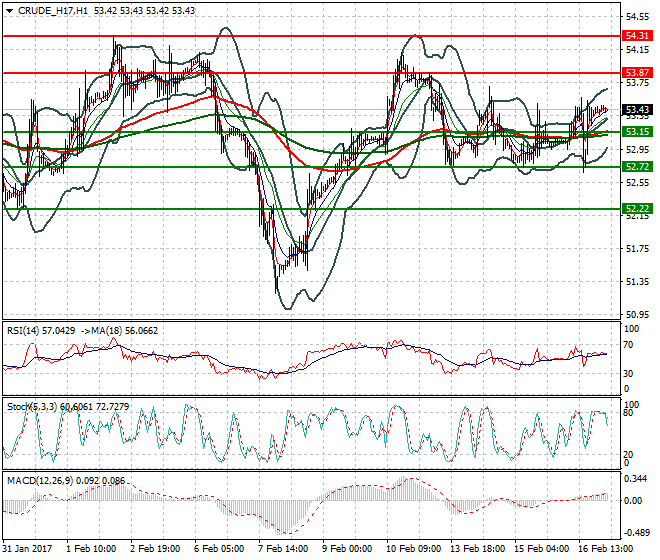
Task: Select the green 52.72 support price label
Action: point(637,166)
